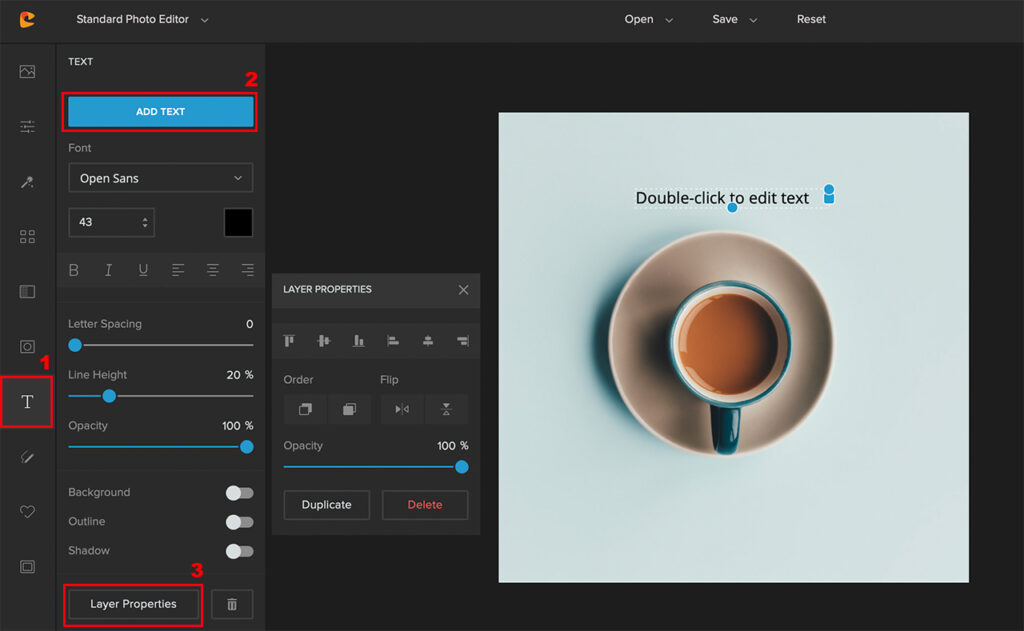Click the ADD TEXT button
Viewport: 1024px width, 631px height.
[161, 112]
